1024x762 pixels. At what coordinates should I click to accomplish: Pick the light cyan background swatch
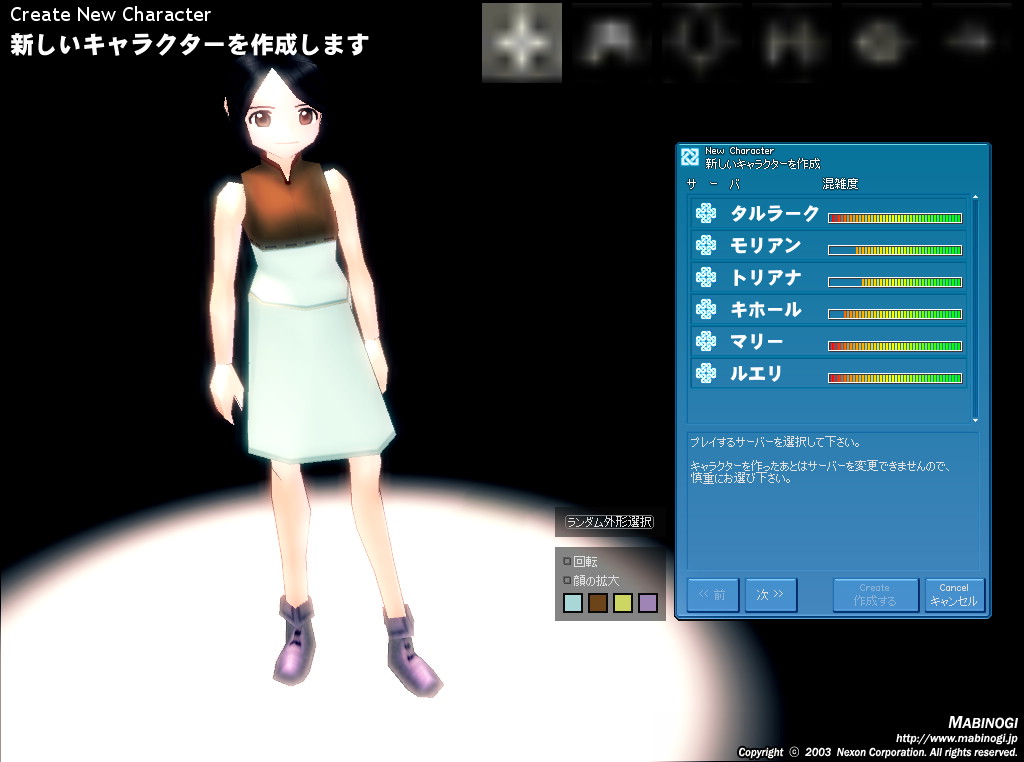[573, 603]
